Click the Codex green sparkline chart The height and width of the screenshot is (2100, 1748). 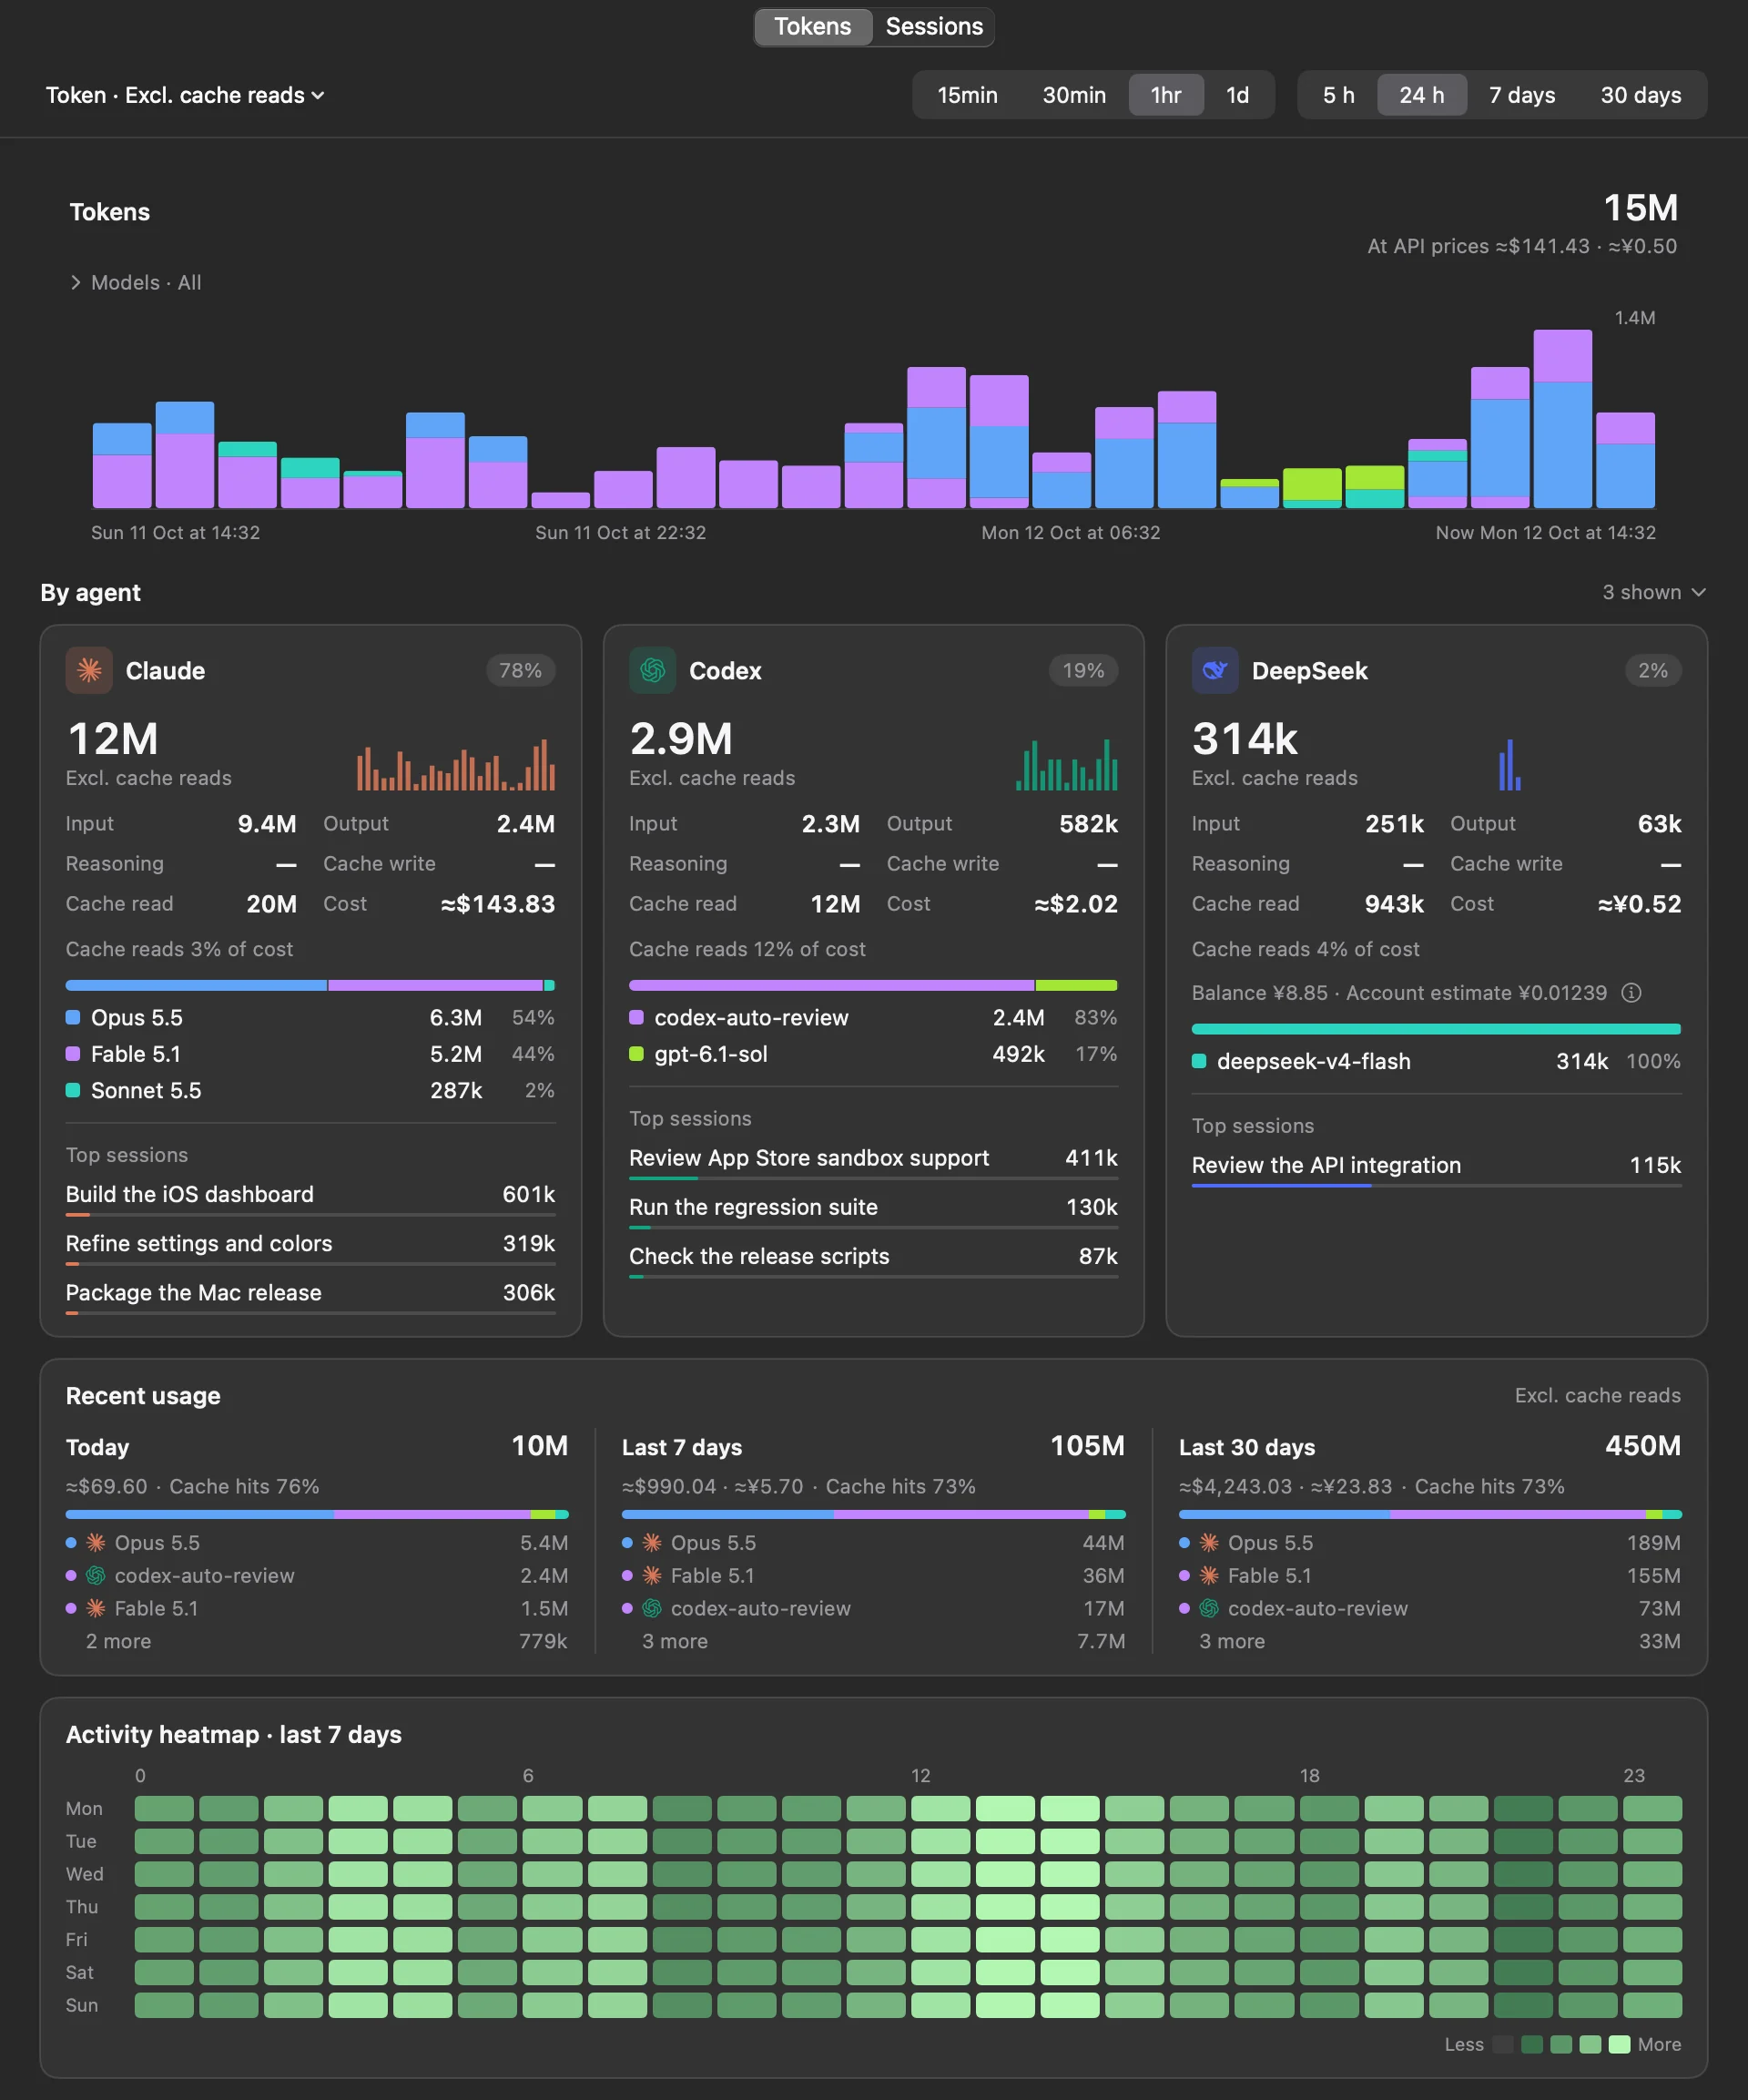[x=1067, y=765]
